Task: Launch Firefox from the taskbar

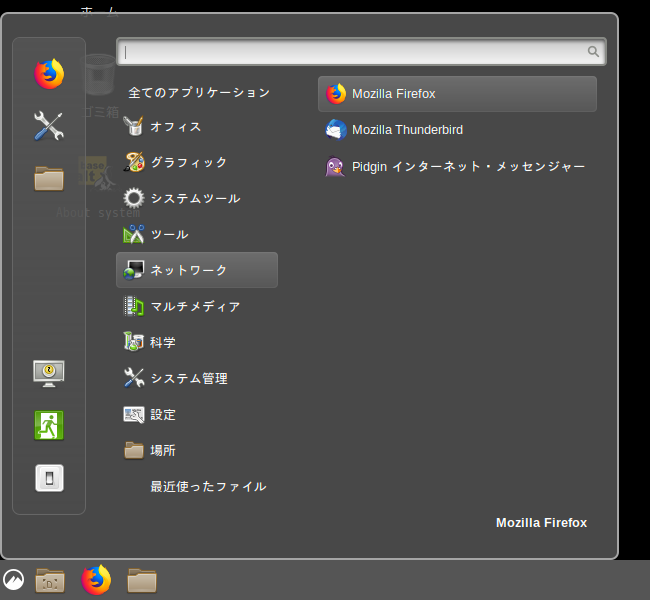Action: click(96, 580)
